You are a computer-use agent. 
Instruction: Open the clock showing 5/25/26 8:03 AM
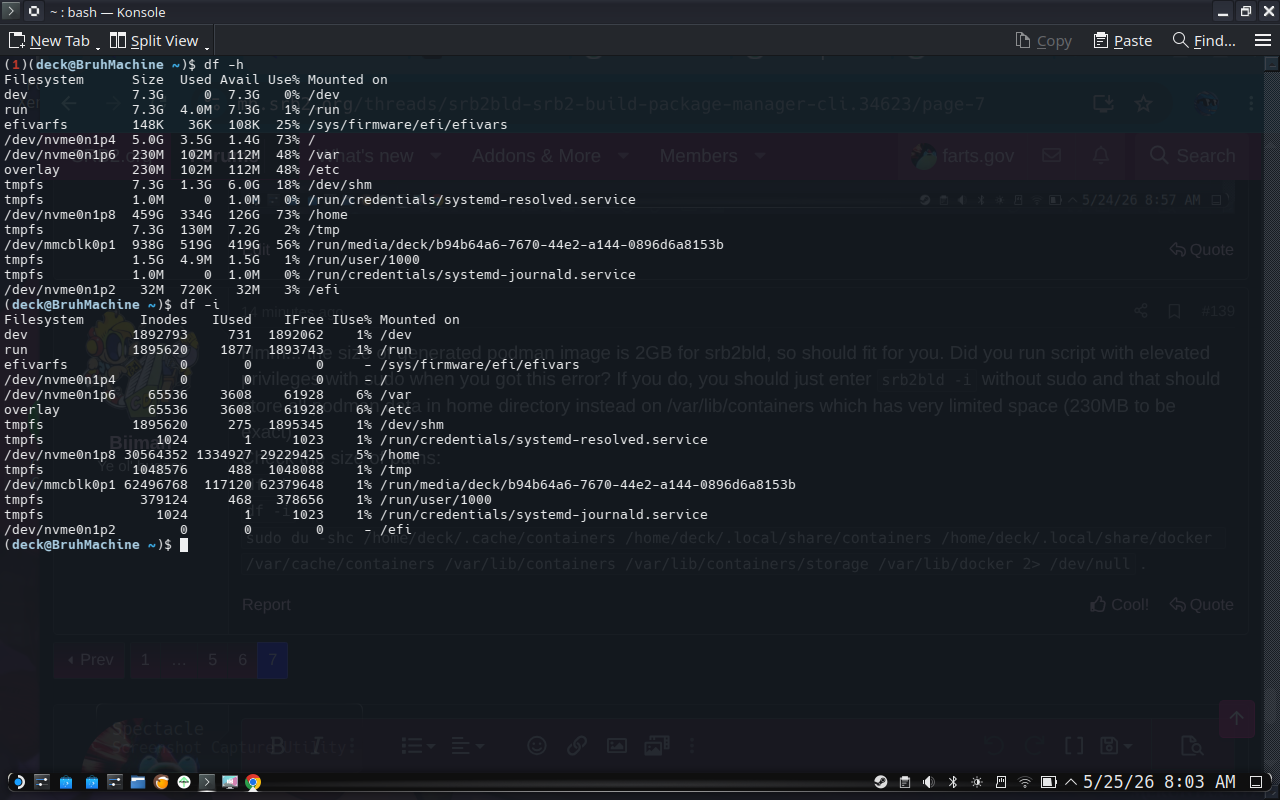click(1160, 782)
